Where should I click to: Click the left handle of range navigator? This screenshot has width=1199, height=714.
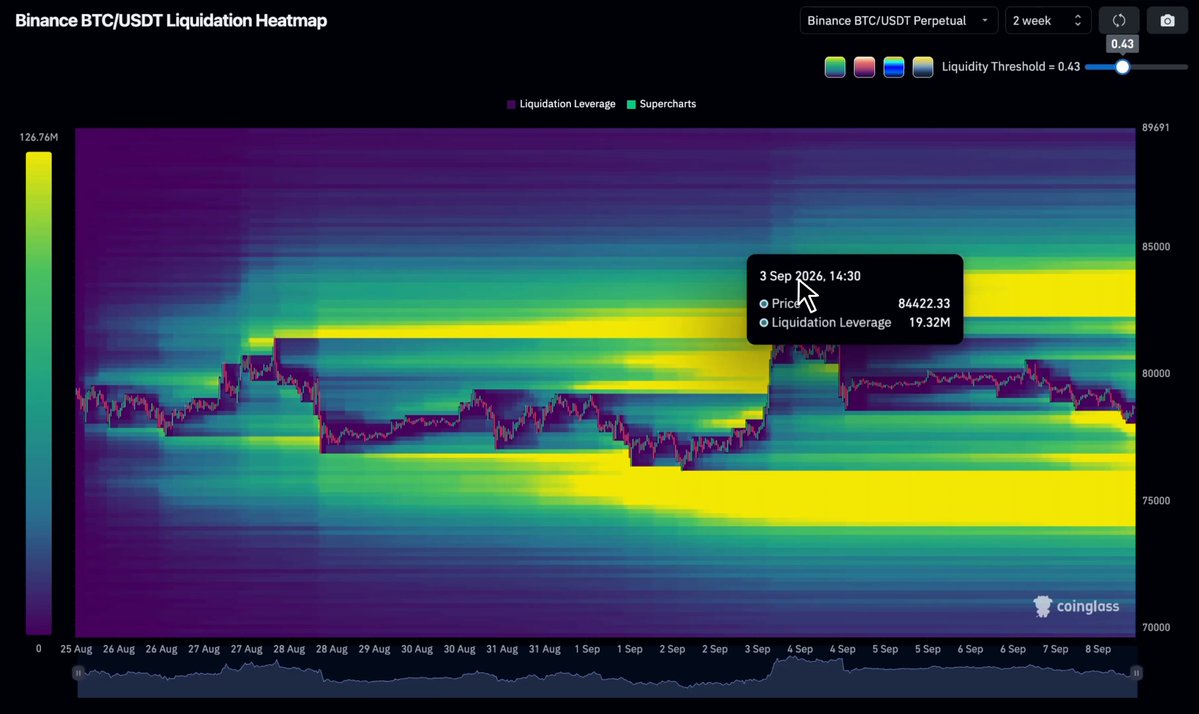(77, 673)
